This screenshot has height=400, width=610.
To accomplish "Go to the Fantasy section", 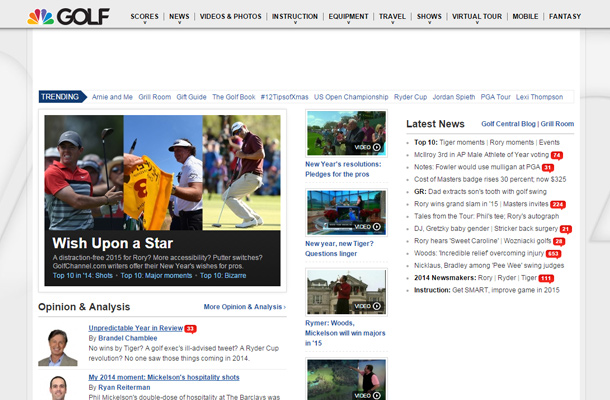I will coord(564,16).
